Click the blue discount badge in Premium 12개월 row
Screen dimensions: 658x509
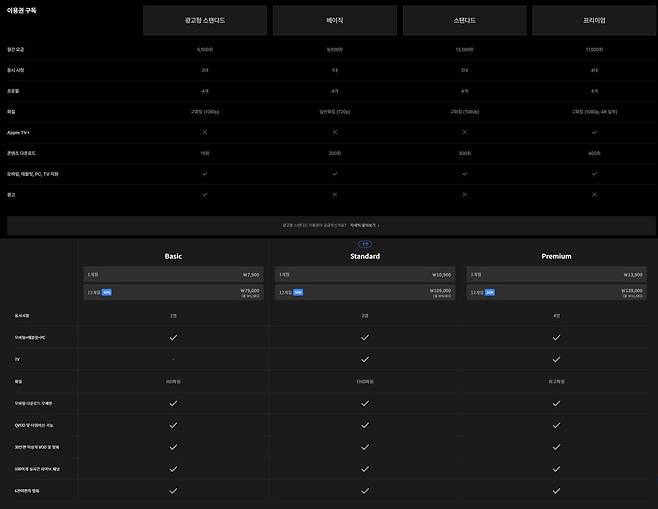tap(490, 292)
